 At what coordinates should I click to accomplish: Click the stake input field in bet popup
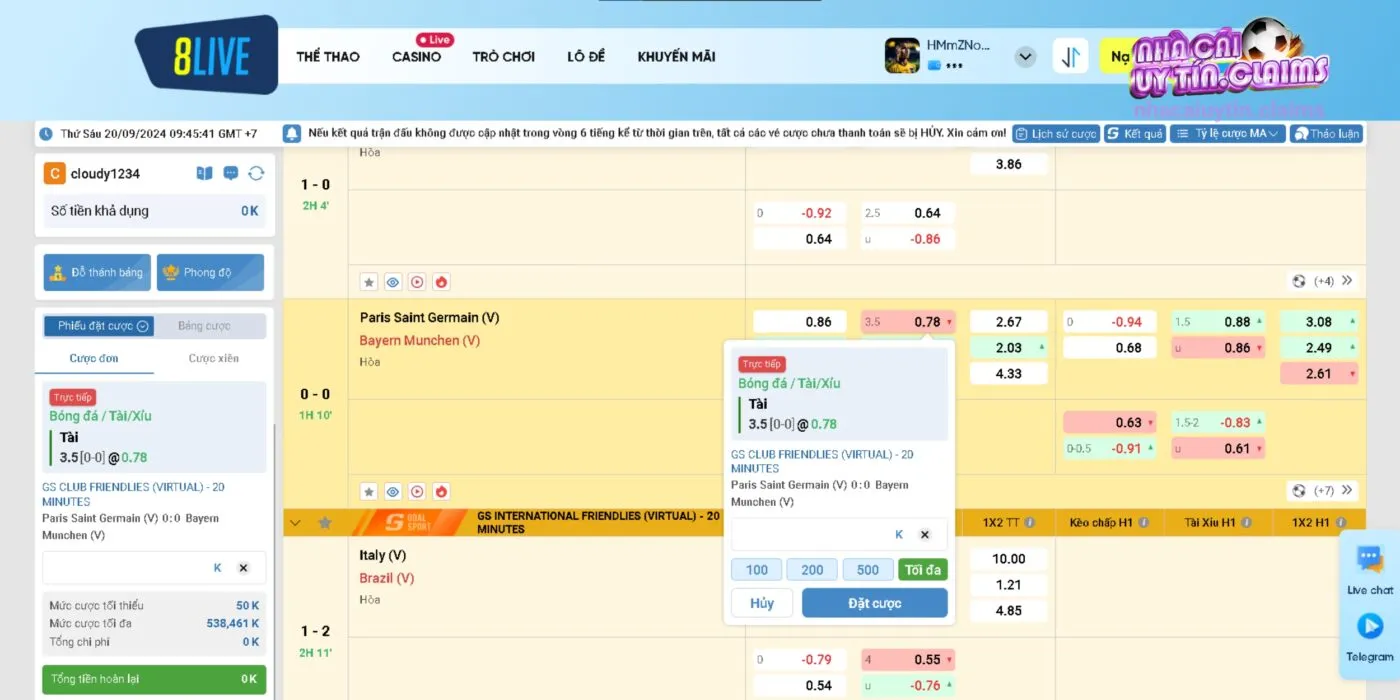tap(810, 535)
